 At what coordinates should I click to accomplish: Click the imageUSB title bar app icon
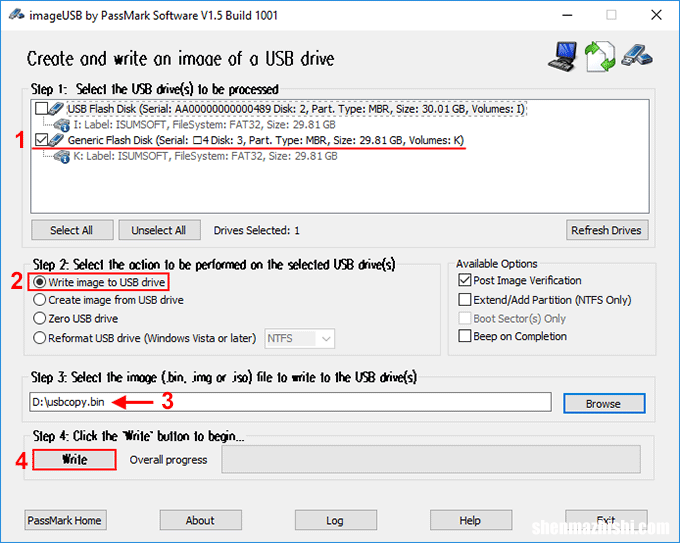[x=16, y=15]
